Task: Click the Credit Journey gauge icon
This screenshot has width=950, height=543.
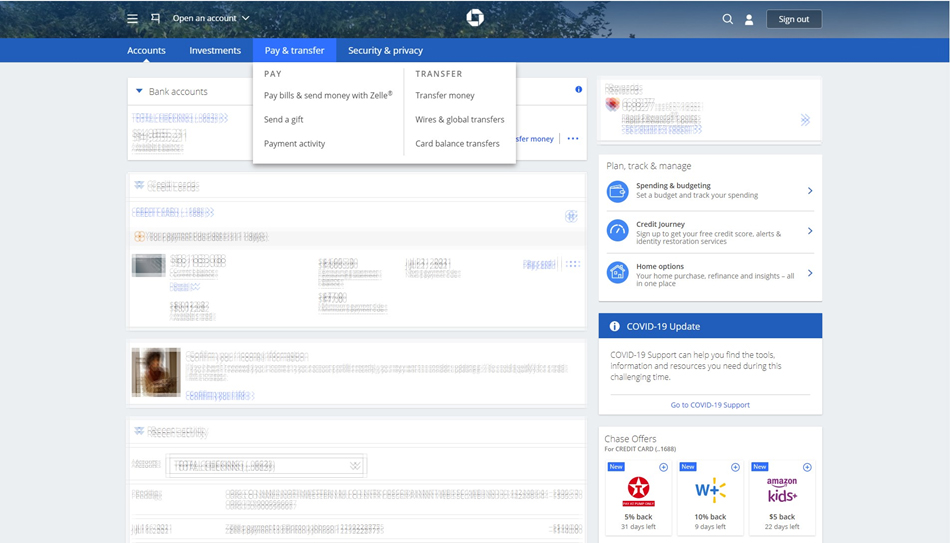Action: click(617, 231)
